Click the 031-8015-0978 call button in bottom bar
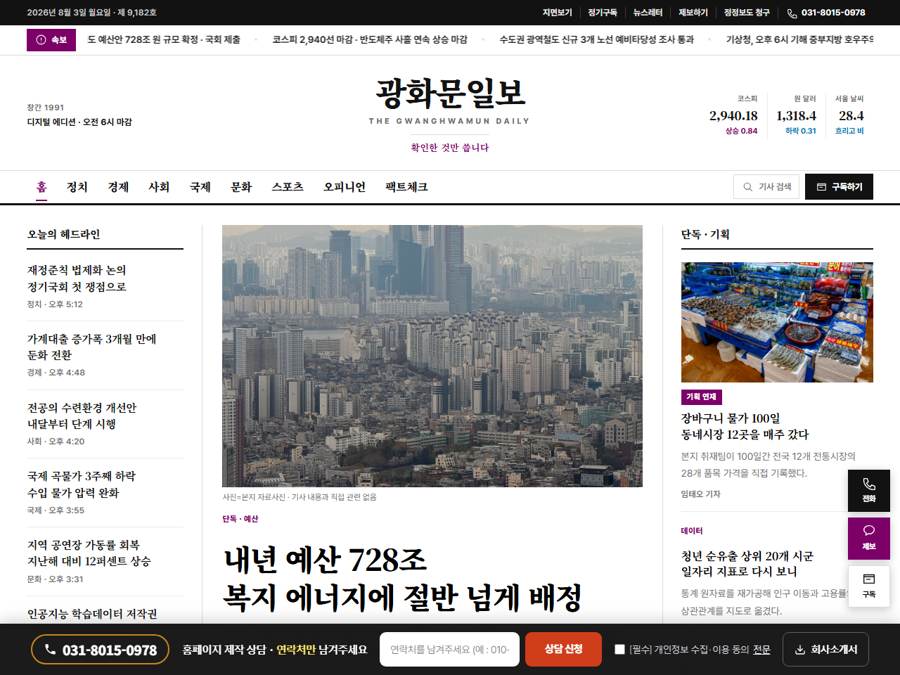The image size is (900, 675). 100,650
